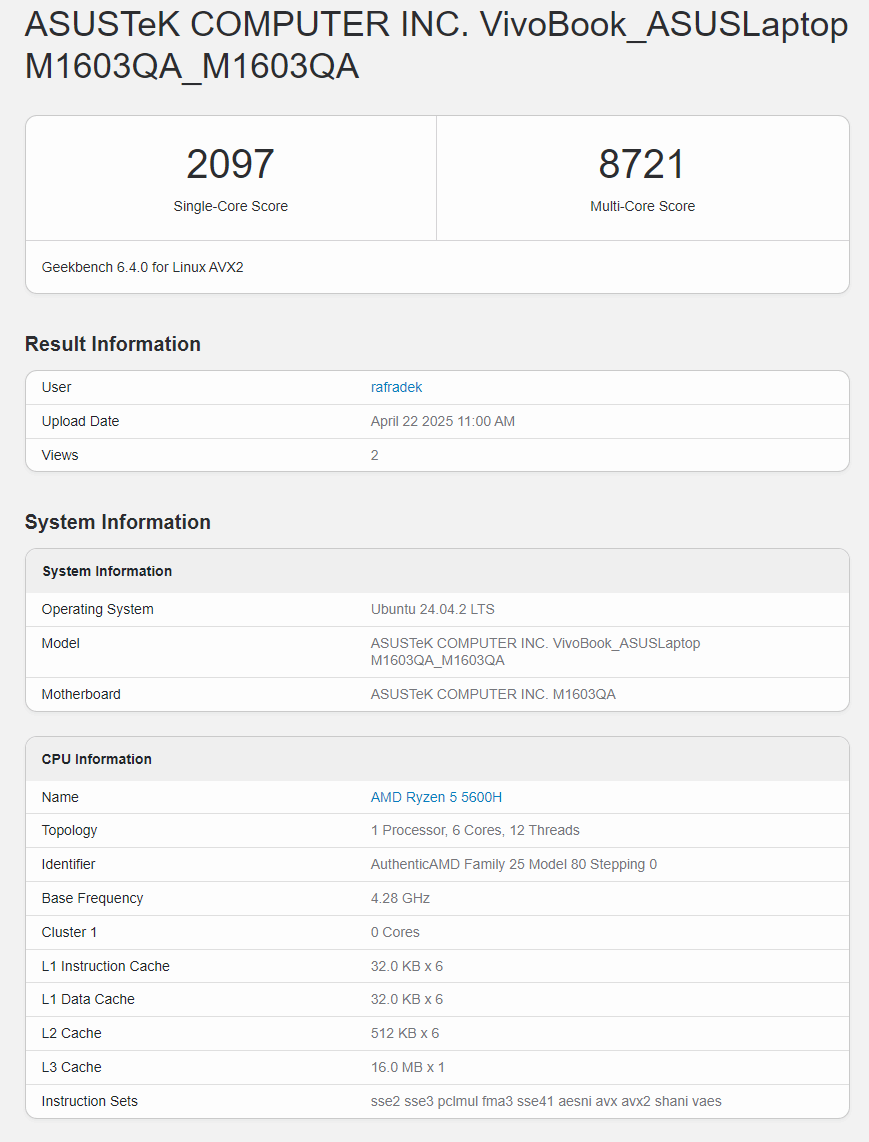
Task: Click the Name row label in CPU table
Action: 60,798
